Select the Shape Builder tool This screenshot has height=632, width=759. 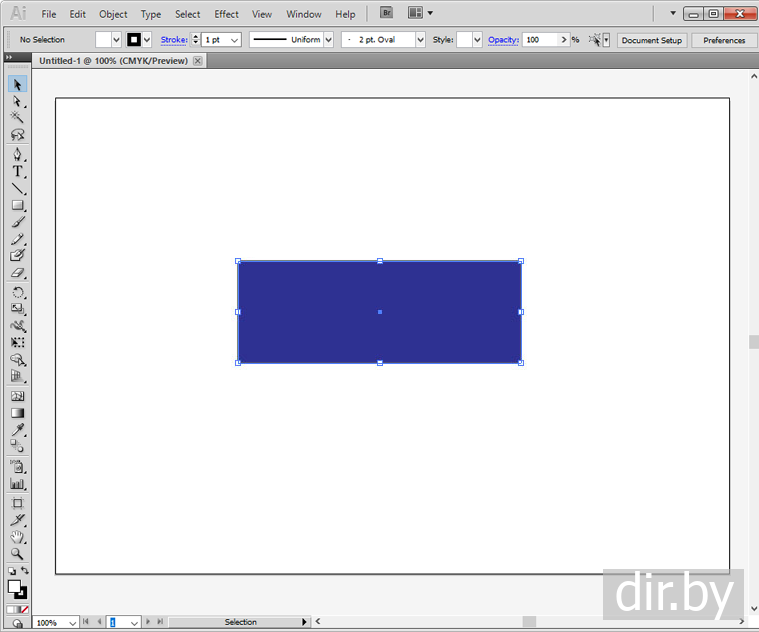click(x=17, y=360)
